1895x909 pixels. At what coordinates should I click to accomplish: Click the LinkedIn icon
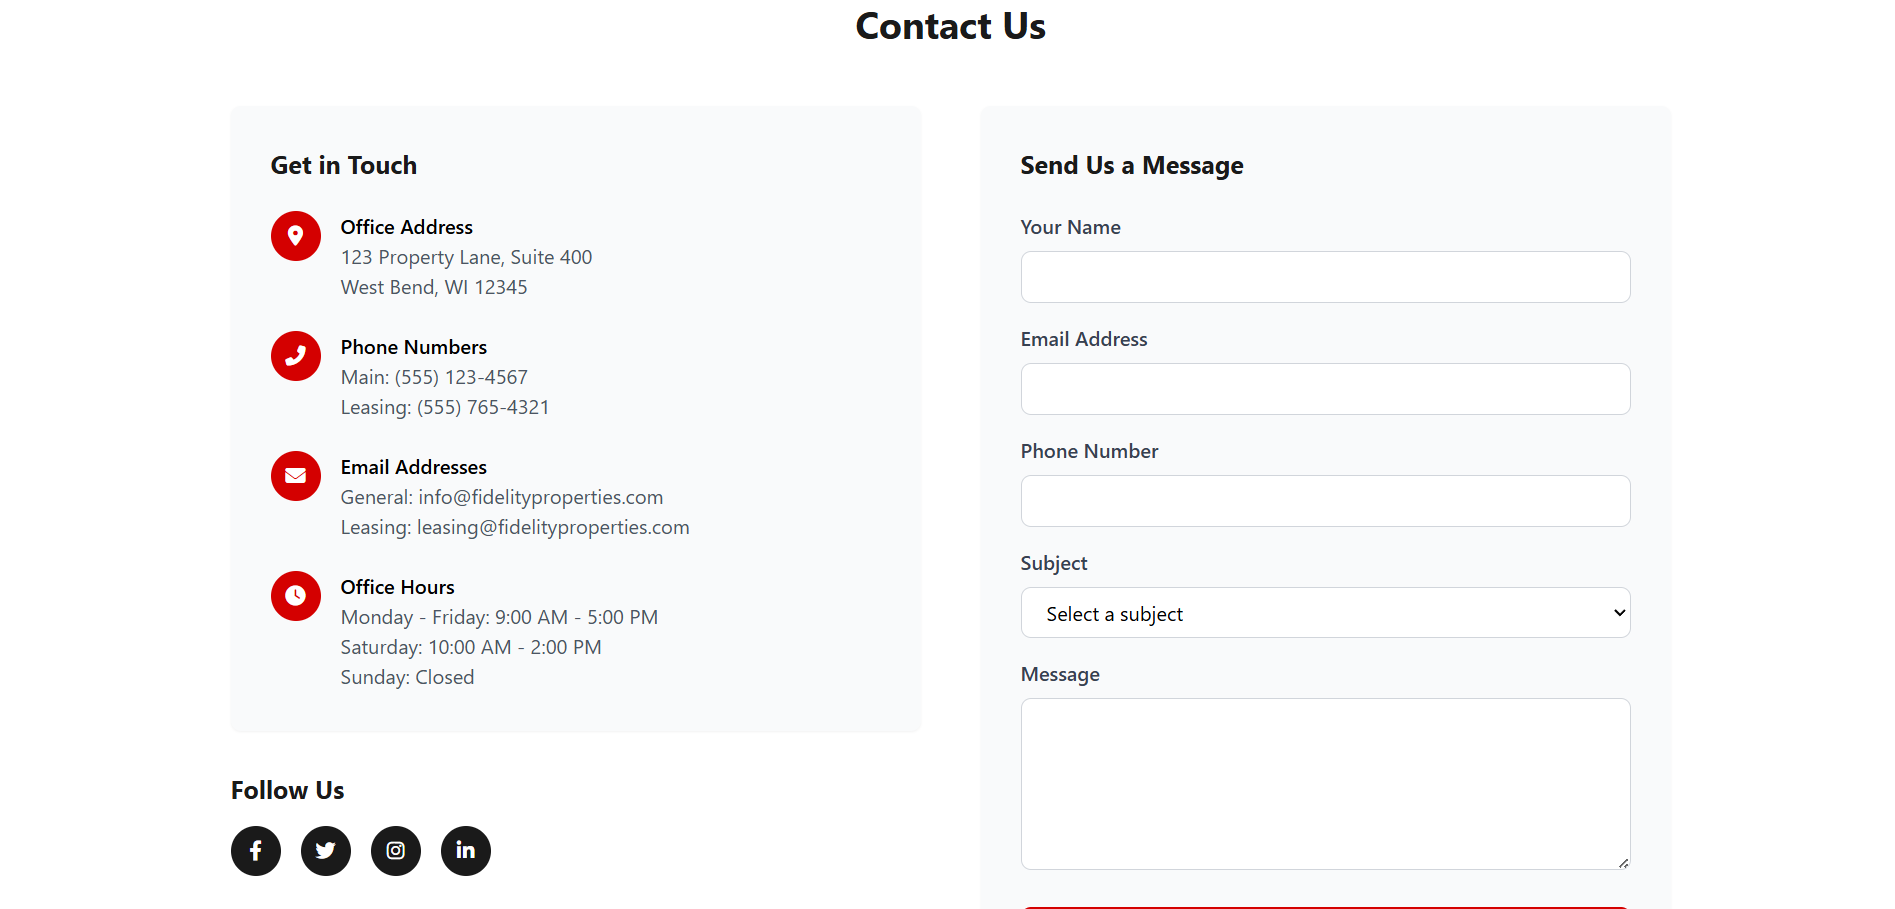(466, 851)
